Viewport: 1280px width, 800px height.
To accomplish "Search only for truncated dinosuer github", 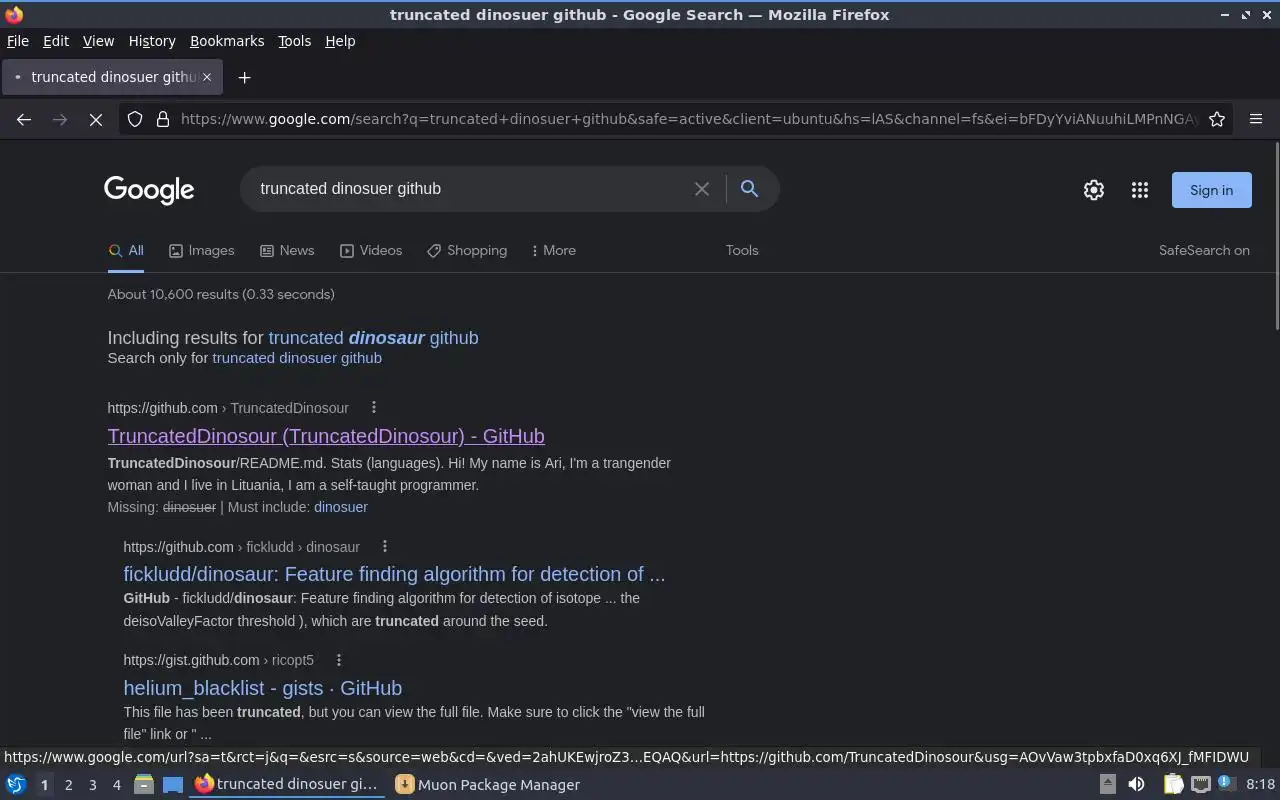I will click(x=297, y=357).
